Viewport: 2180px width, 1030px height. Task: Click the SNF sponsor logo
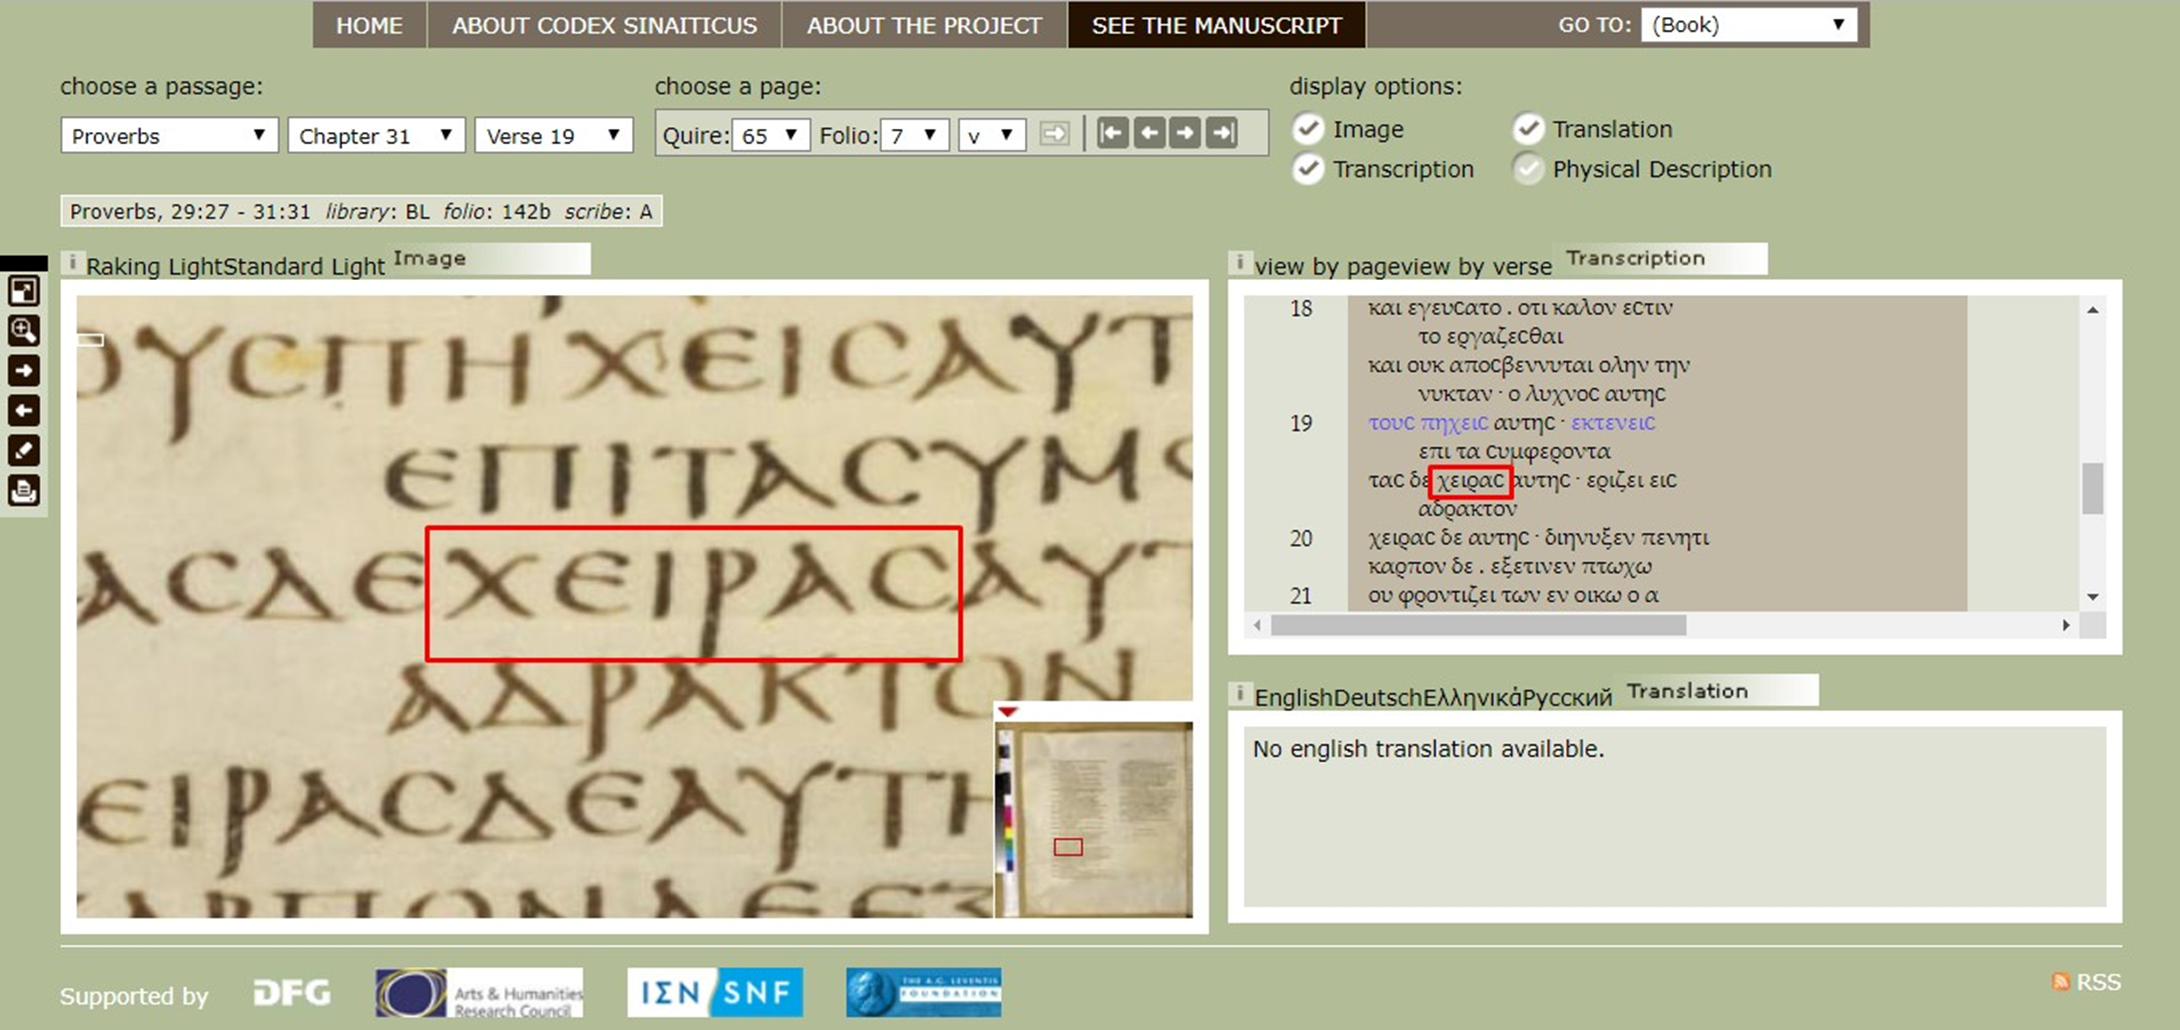pyautogui.click(x=715, y=993)
